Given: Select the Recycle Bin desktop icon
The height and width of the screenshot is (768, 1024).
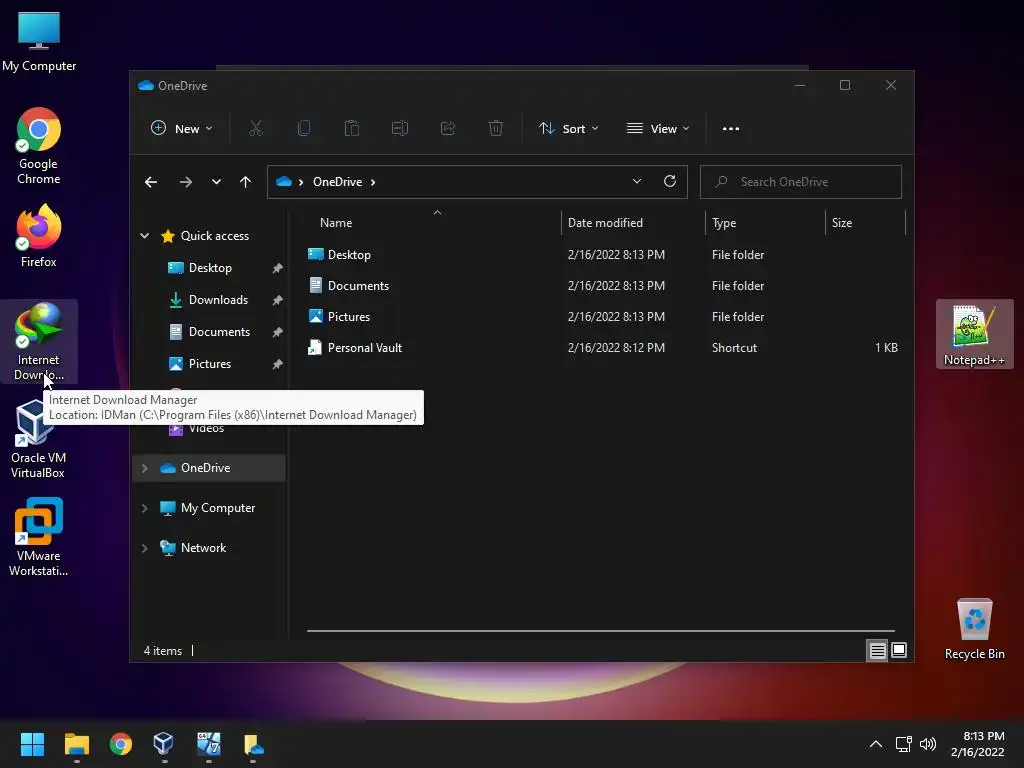Looking at the screenshot, I should (x=974, y=629).
